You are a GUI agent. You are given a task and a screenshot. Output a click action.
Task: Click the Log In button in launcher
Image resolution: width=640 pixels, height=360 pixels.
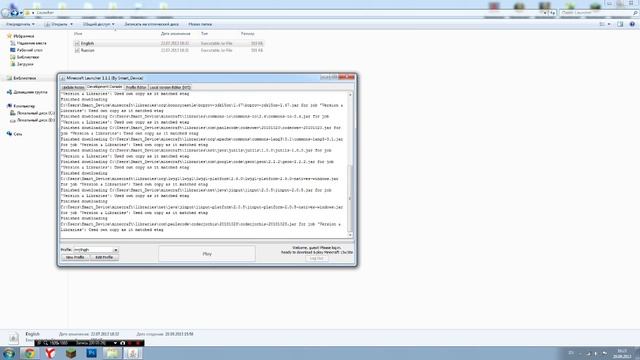pos(316,258)
